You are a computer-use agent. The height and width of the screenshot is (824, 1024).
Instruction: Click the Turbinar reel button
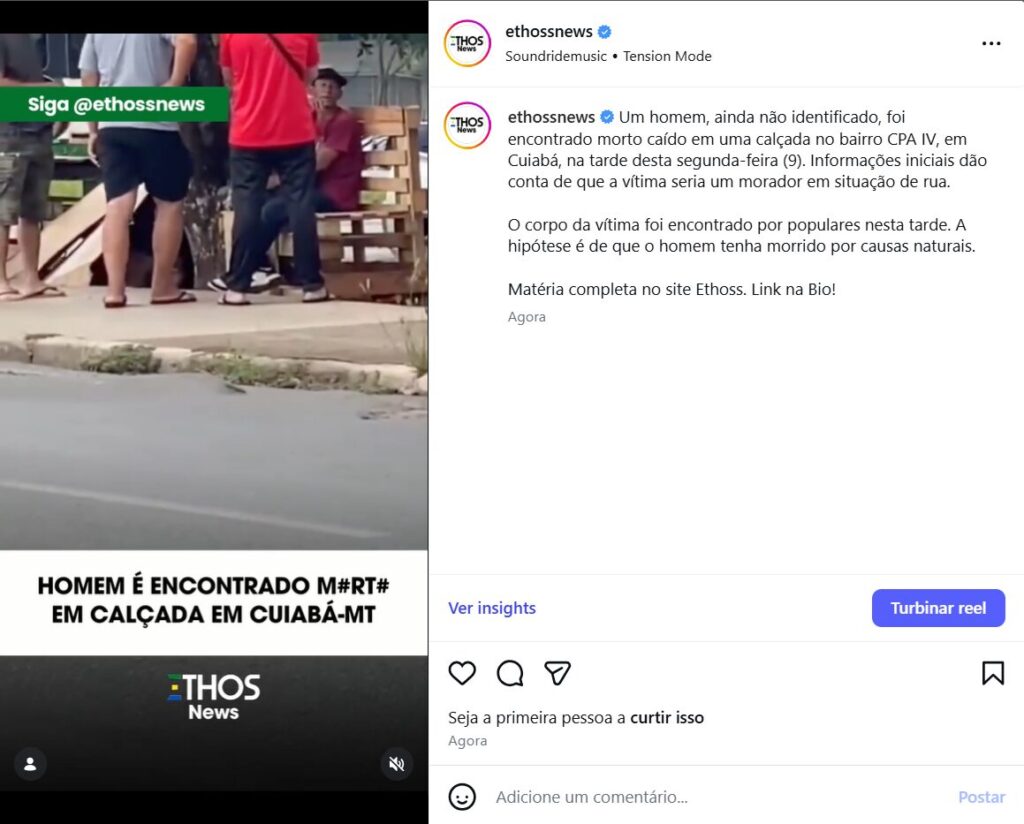coord(938,608)
